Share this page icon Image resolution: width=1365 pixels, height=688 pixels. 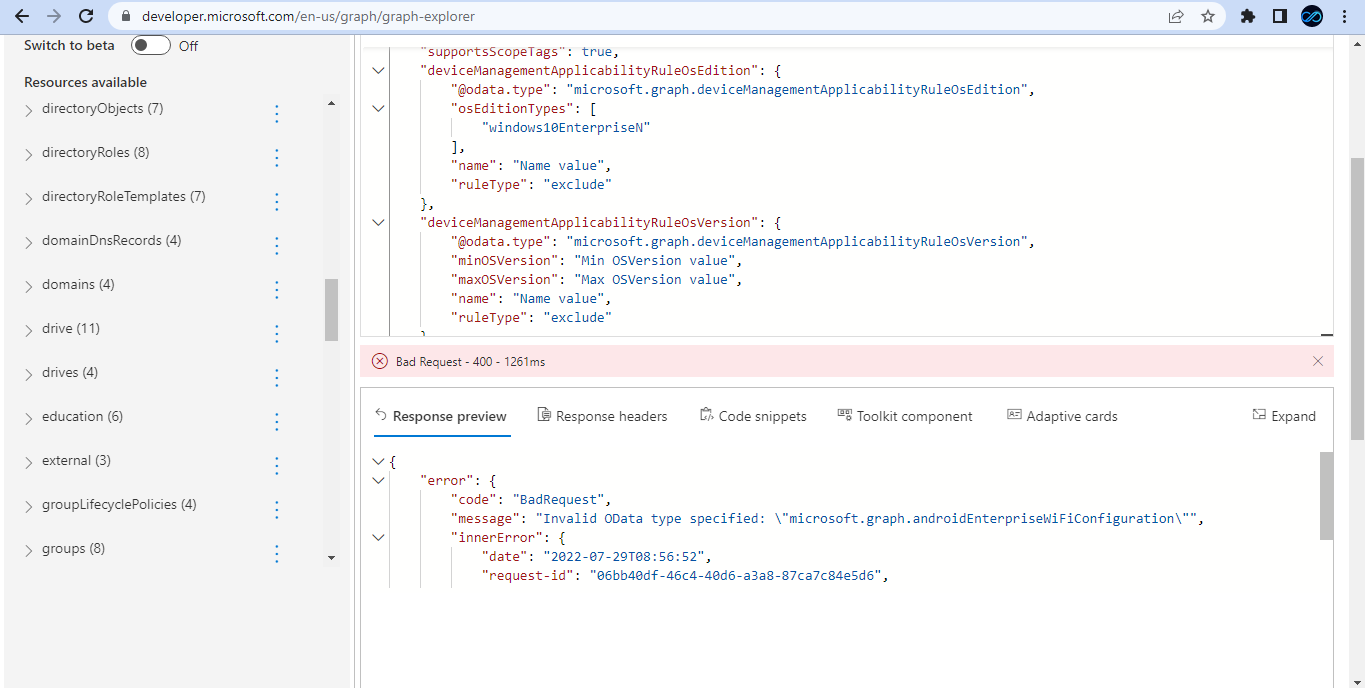pos(1176,16)
